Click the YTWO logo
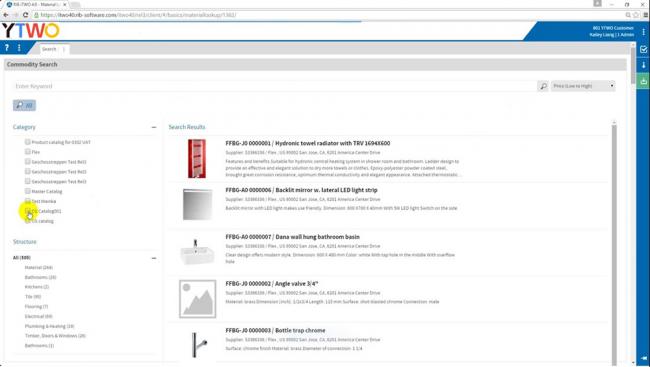This screenshot has height=367, width=650. (31, 31)
